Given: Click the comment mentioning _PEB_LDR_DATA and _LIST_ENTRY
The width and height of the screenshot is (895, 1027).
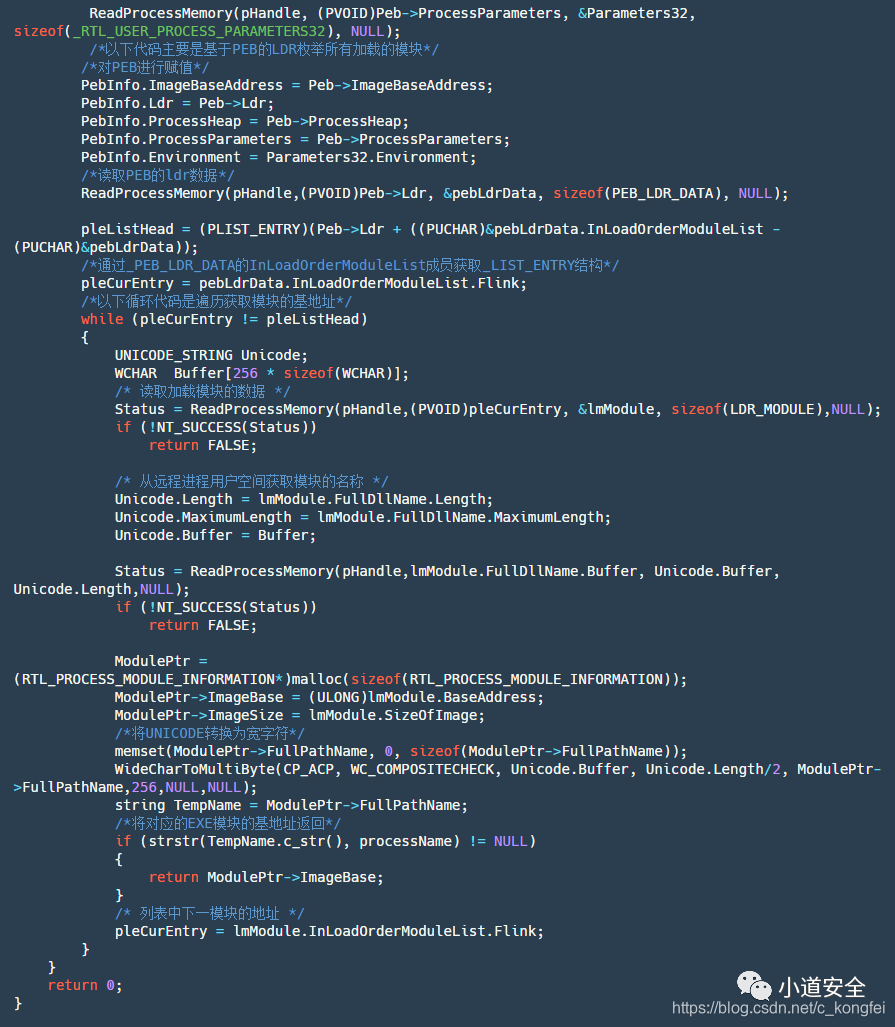Looking at the screenshot, I should [350, 265].
